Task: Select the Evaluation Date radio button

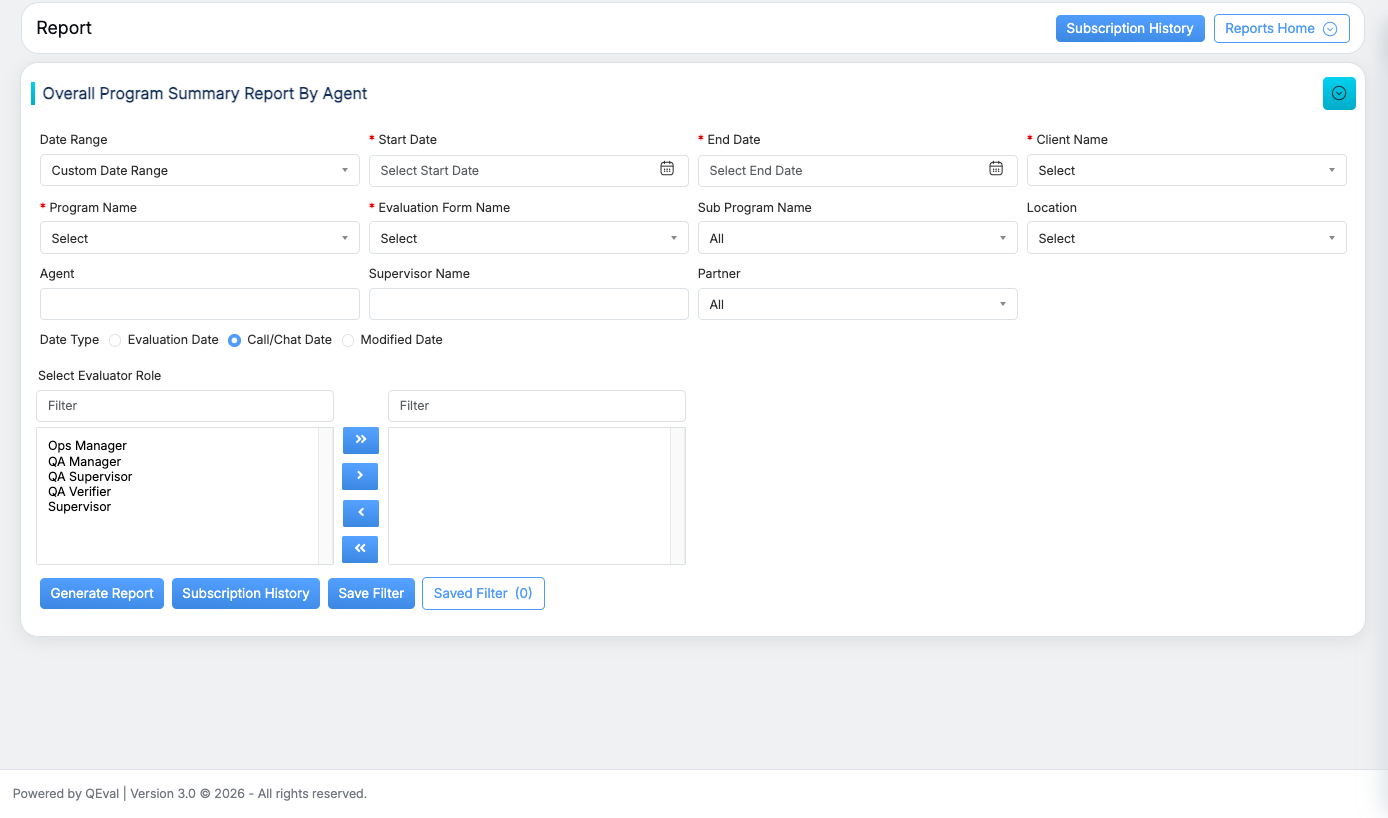Action: click(115, 340)
